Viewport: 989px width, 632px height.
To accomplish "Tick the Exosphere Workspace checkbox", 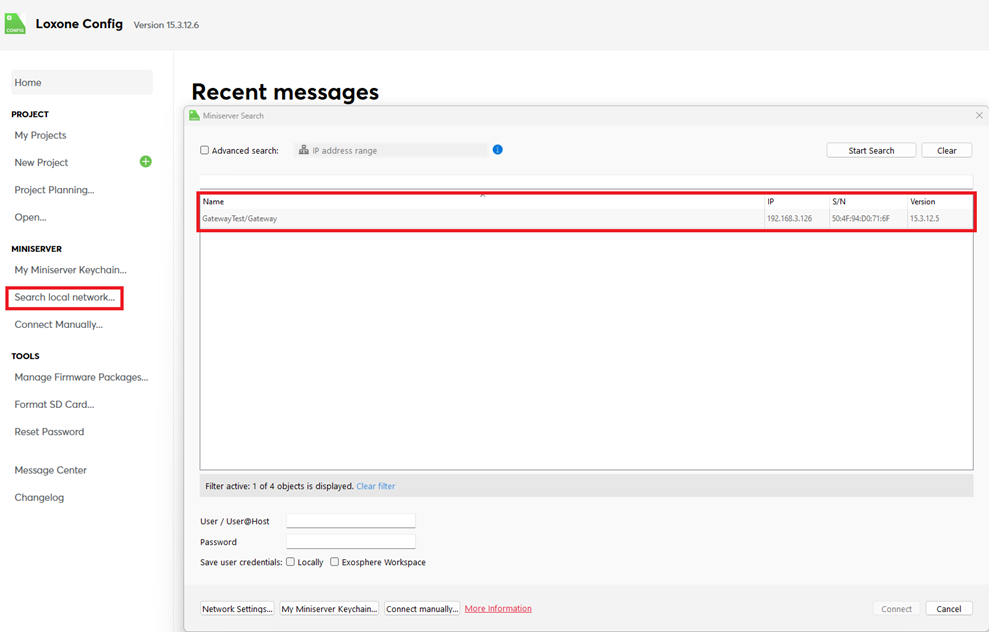I will (x=335, y=562).
